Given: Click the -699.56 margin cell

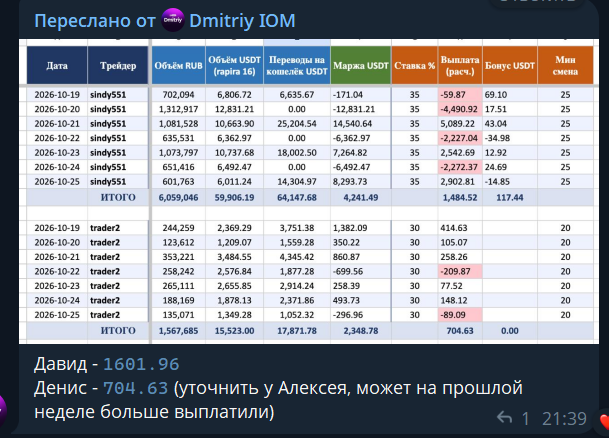Looking at the screenshot, I should click(361, 271).
